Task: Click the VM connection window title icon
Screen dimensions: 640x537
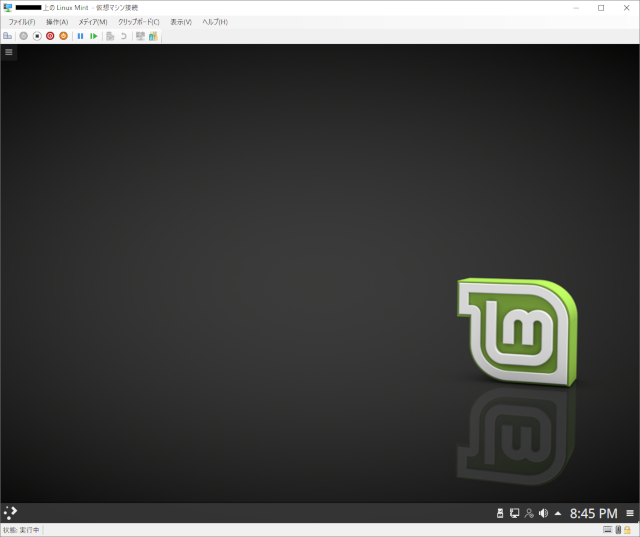Action: 7,8
